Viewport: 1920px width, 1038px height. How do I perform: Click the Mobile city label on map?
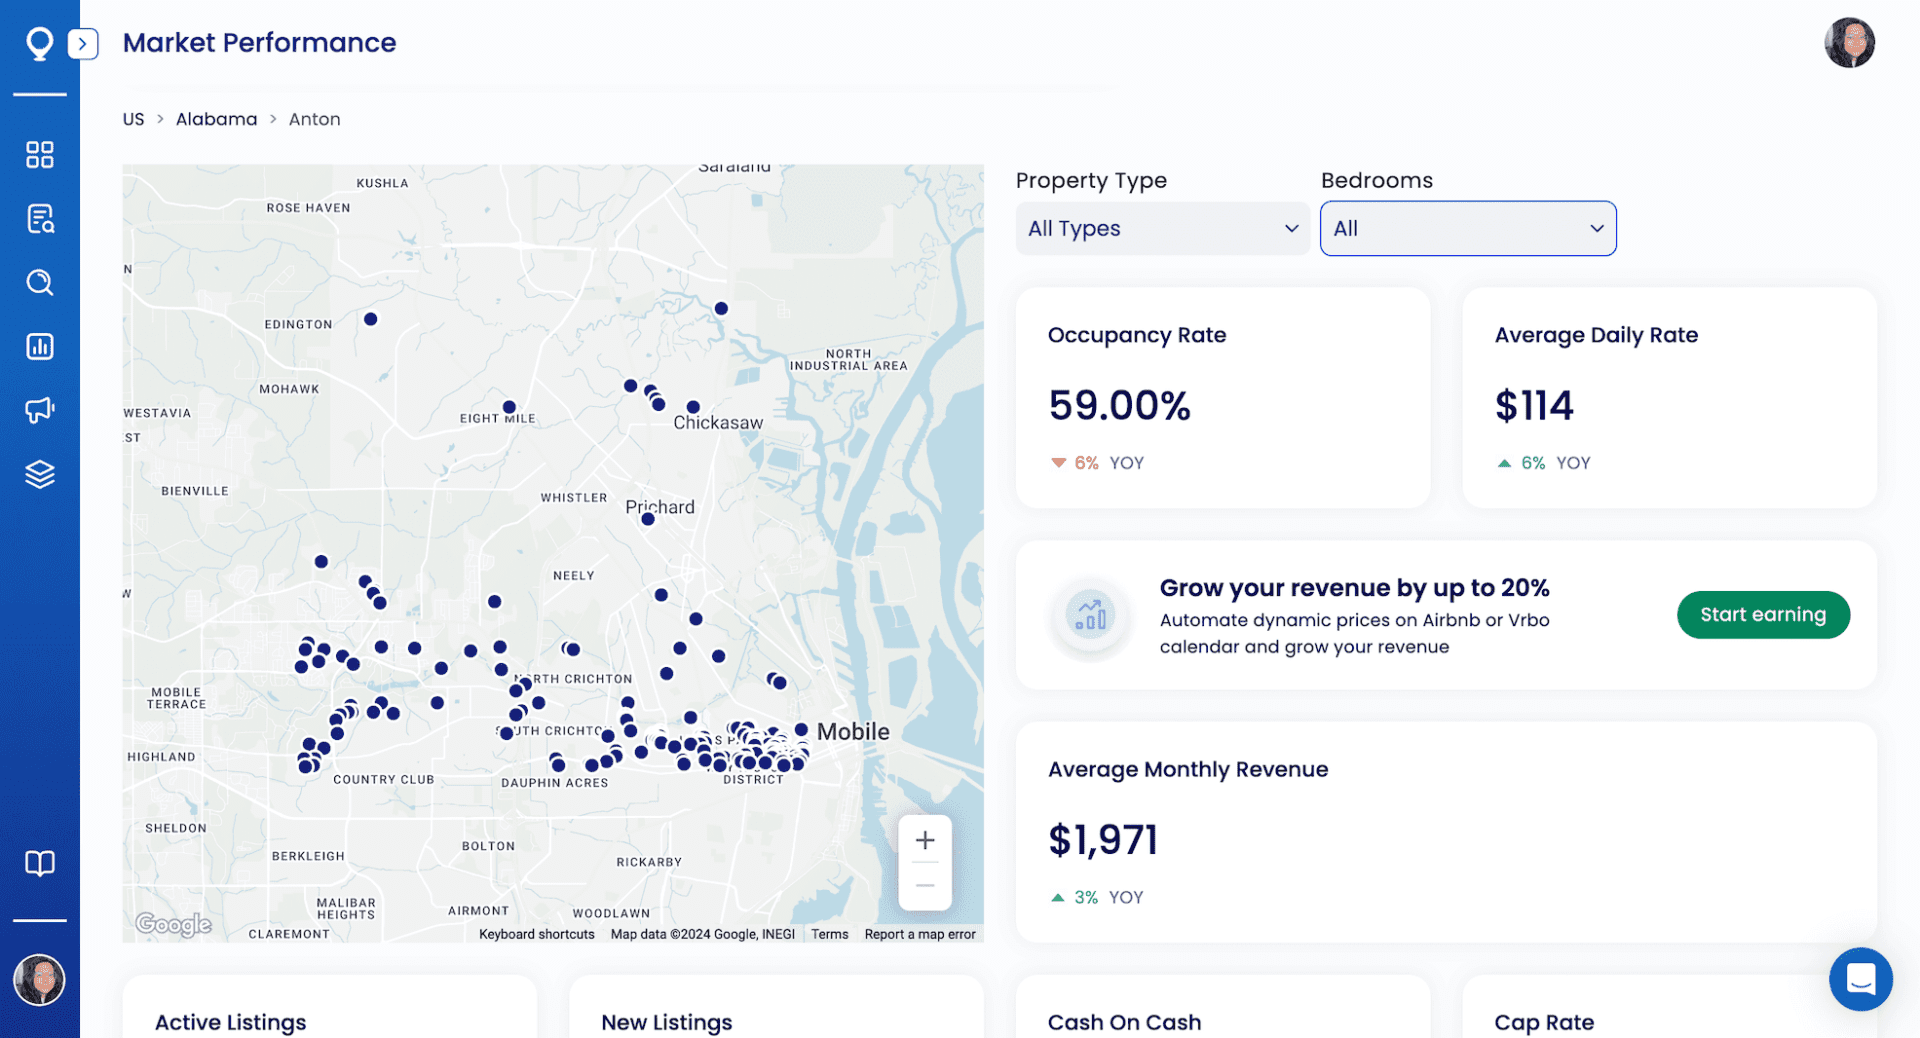coord(853,732)
